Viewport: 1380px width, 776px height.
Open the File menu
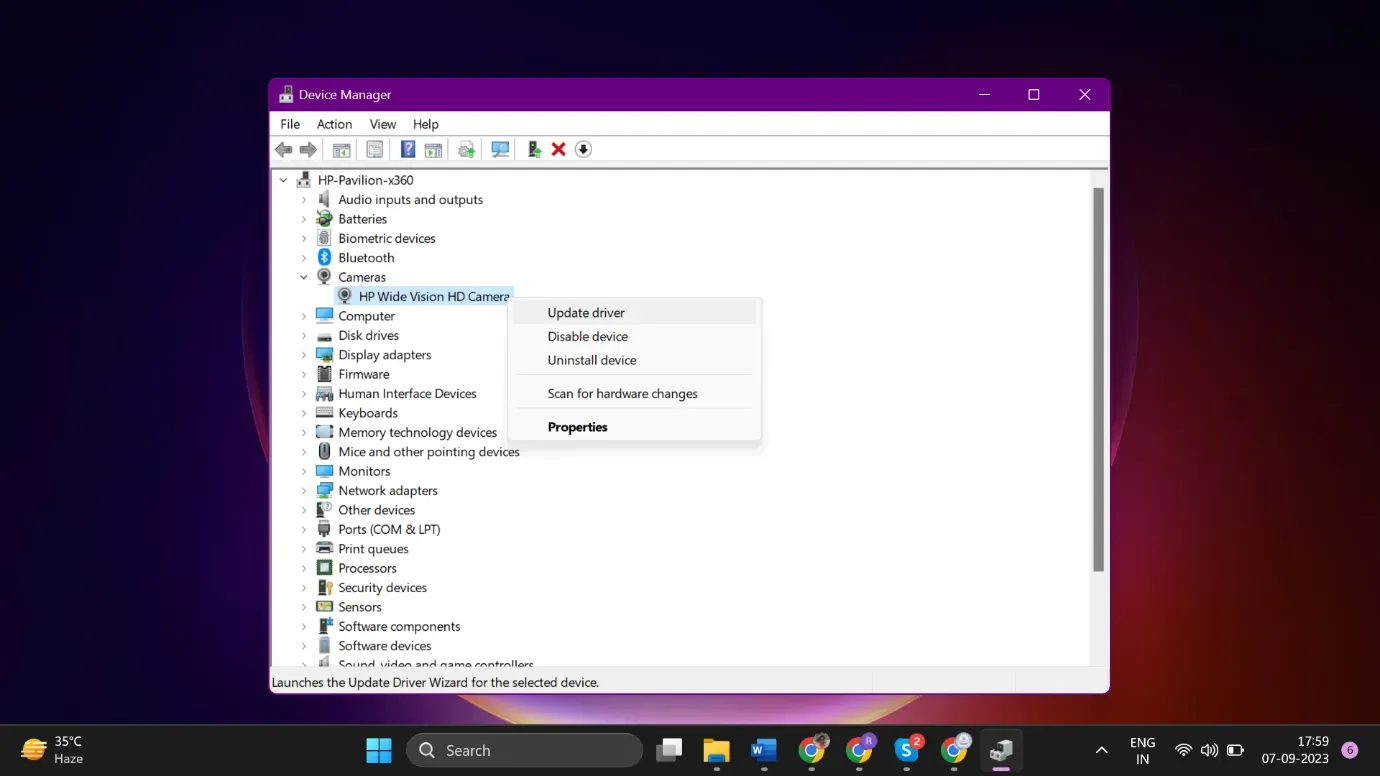[x=290, y=124]
